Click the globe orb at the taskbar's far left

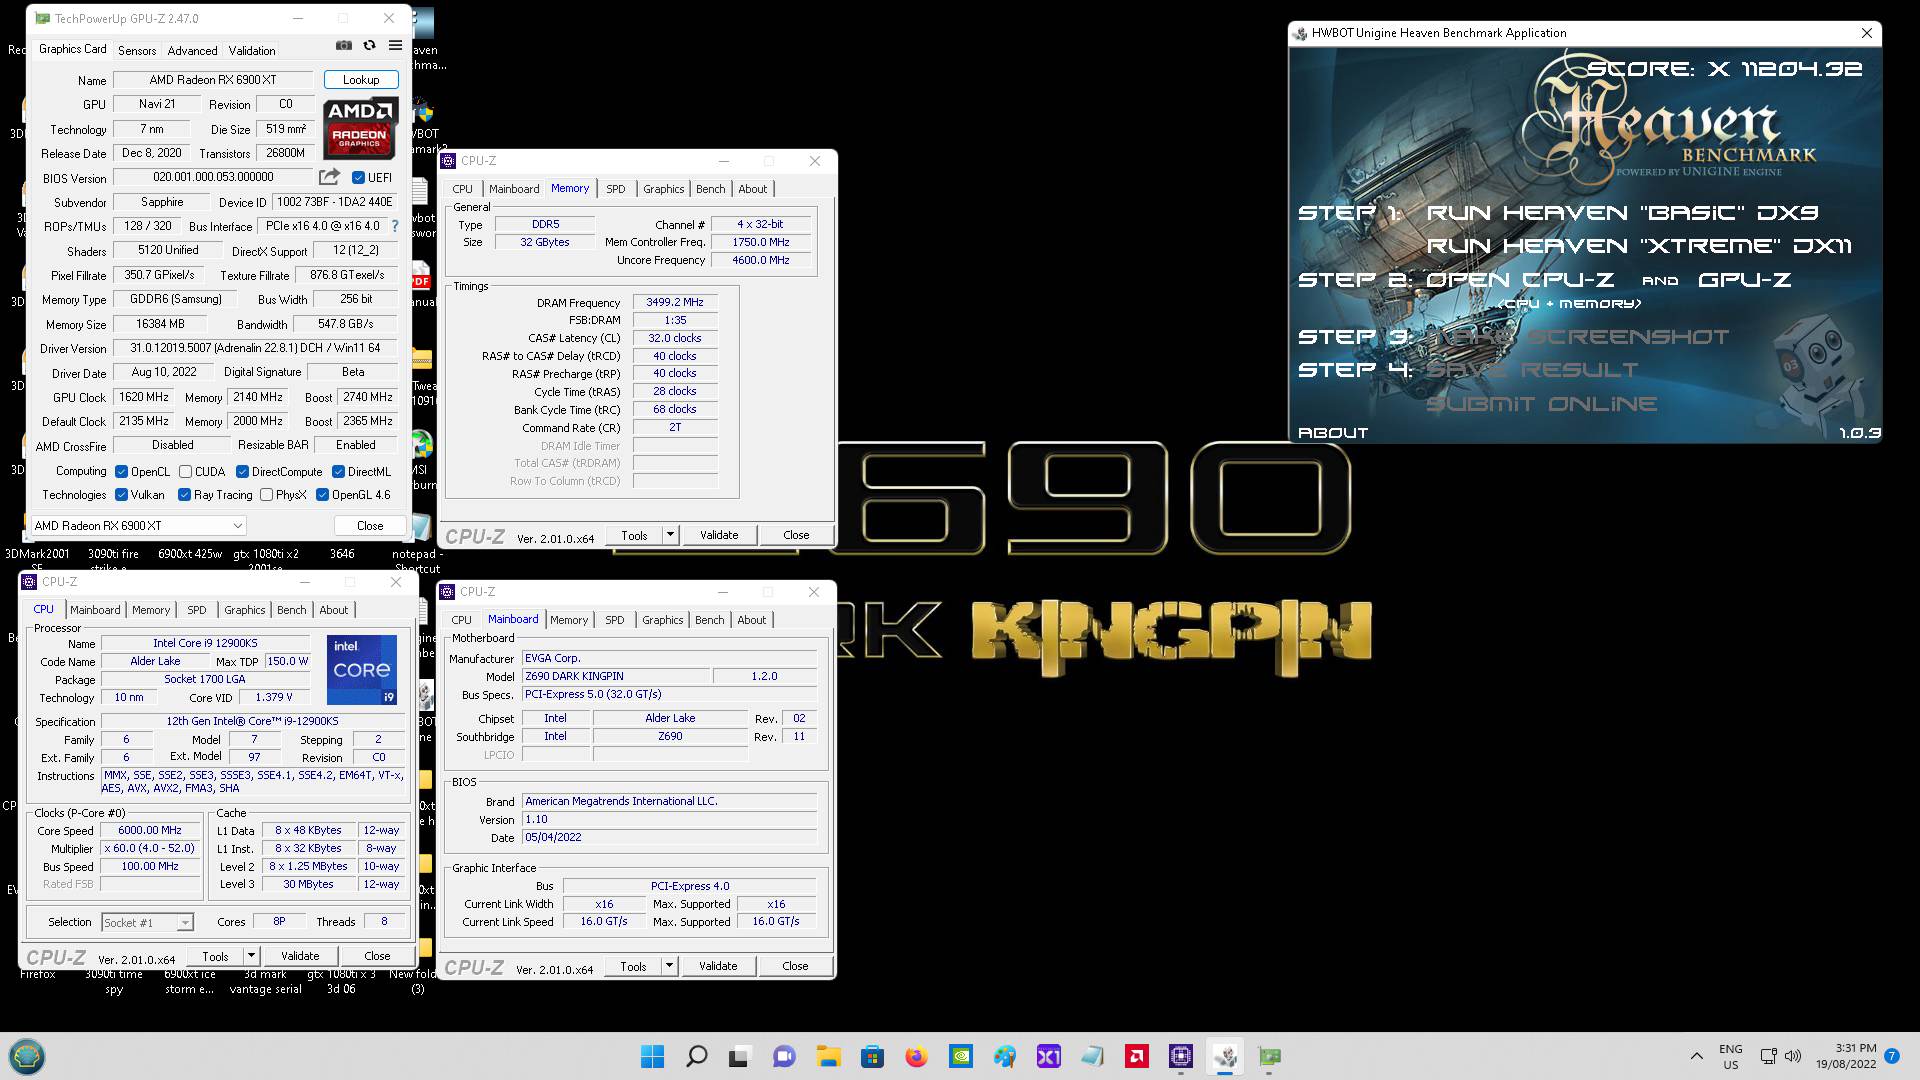27,1056
